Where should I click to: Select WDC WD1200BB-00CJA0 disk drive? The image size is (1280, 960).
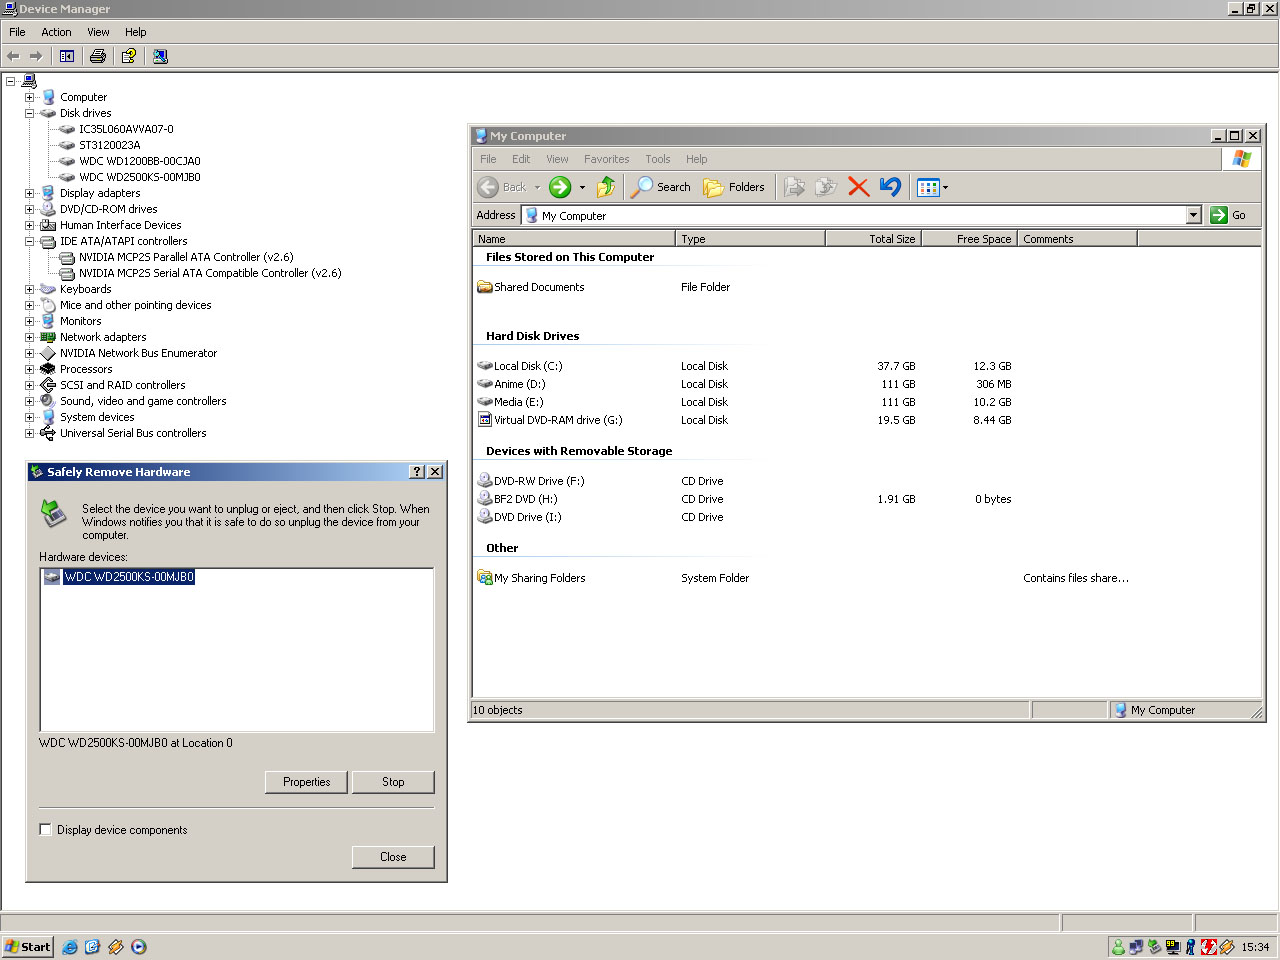139,161
